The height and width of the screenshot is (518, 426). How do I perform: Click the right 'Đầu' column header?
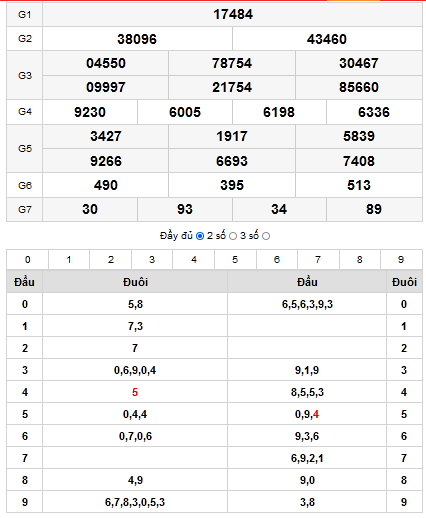coord(307,282)
